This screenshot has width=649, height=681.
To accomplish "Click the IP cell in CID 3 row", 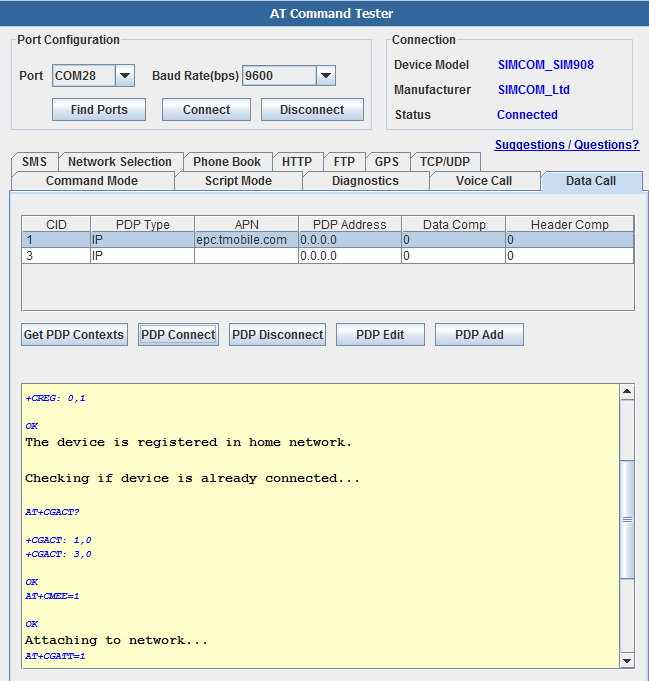I will click(142, 256).
